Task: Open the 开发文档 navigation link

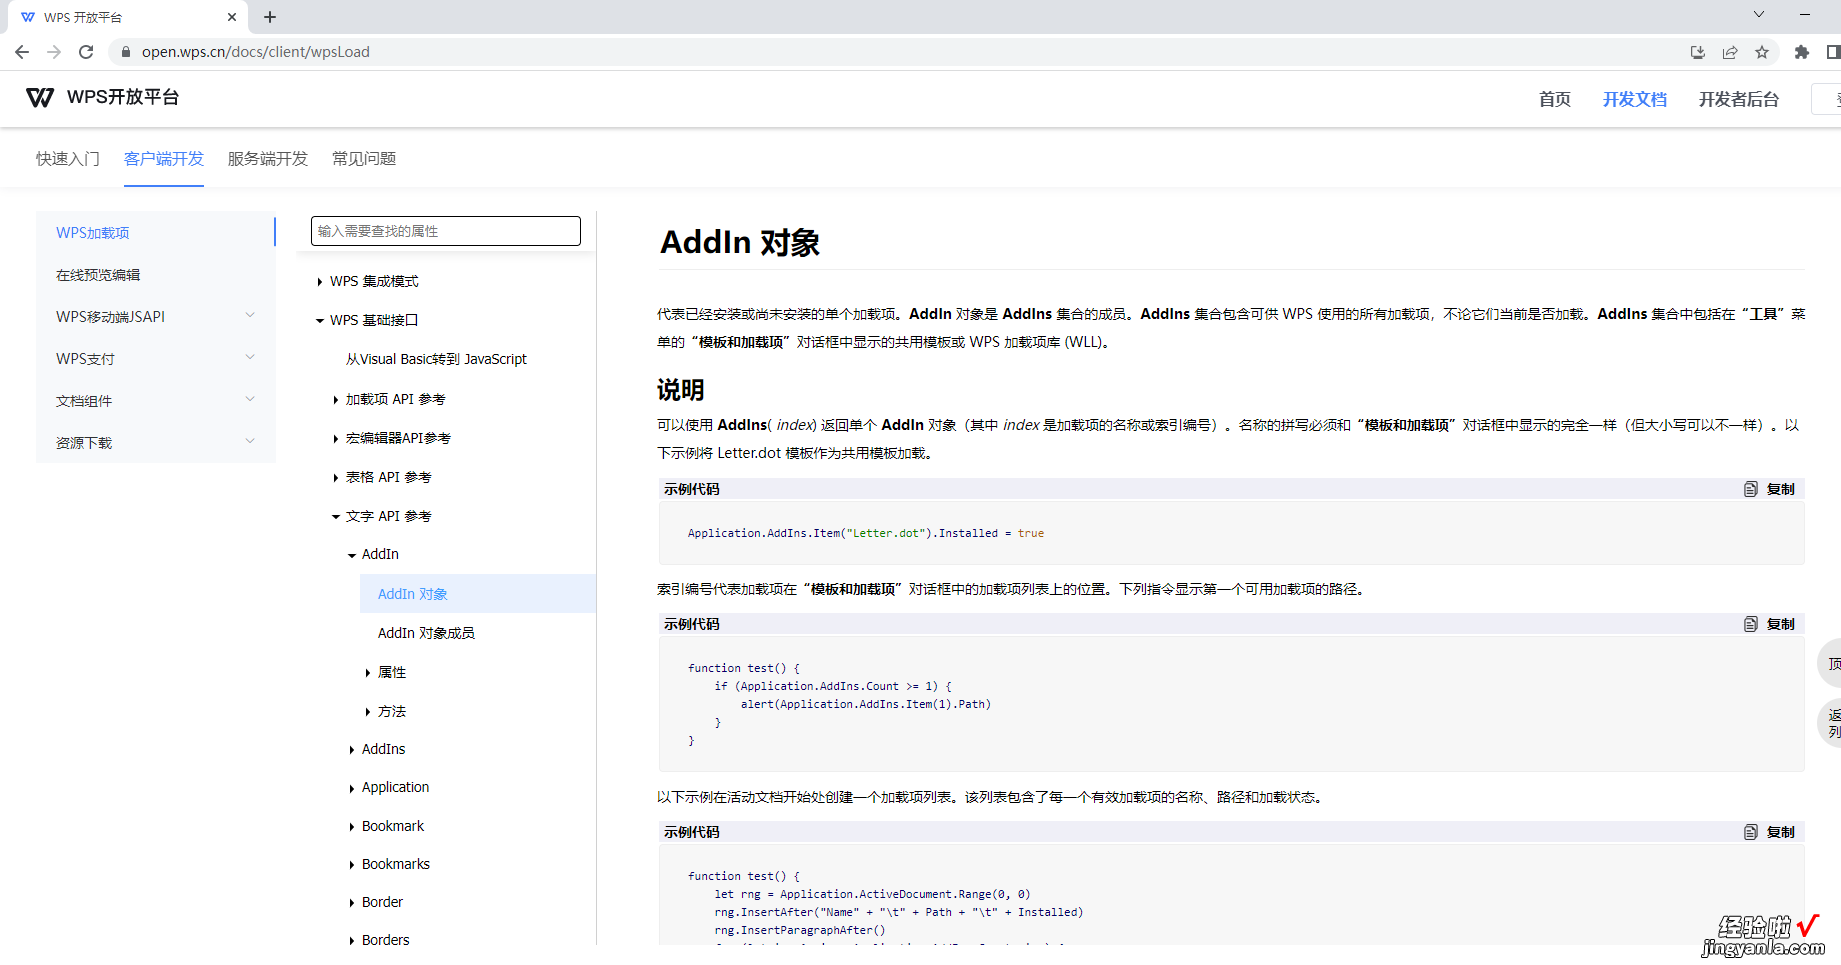Action: click(1635, 99)
